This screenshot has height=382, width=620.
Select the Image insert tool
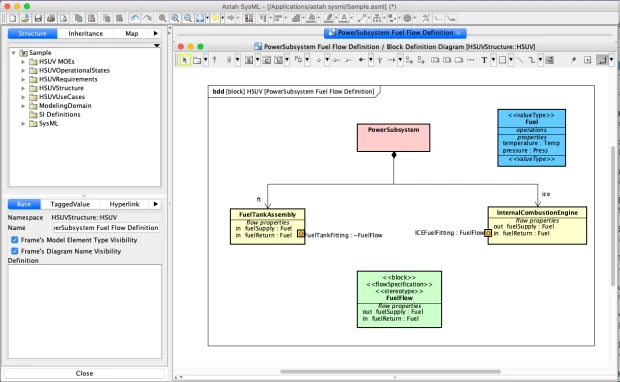[x=549, y=60]
